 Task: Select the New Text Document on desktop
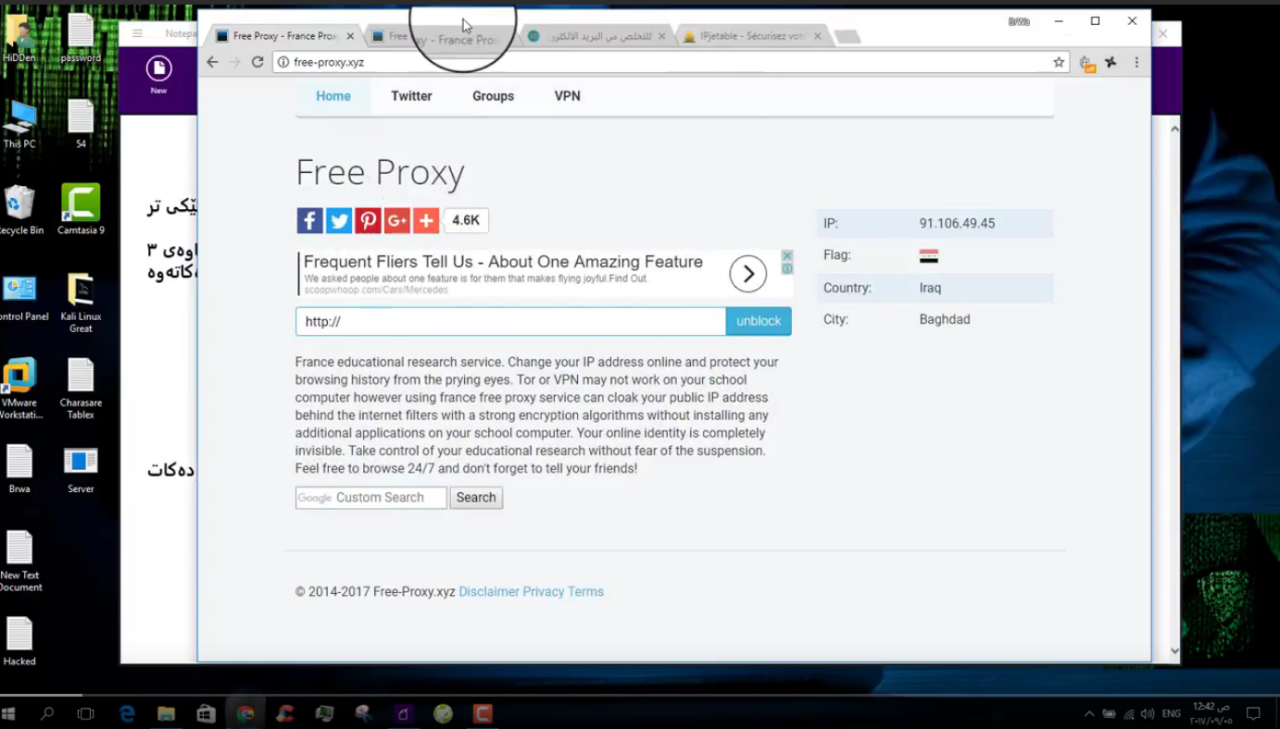[20, 561]
